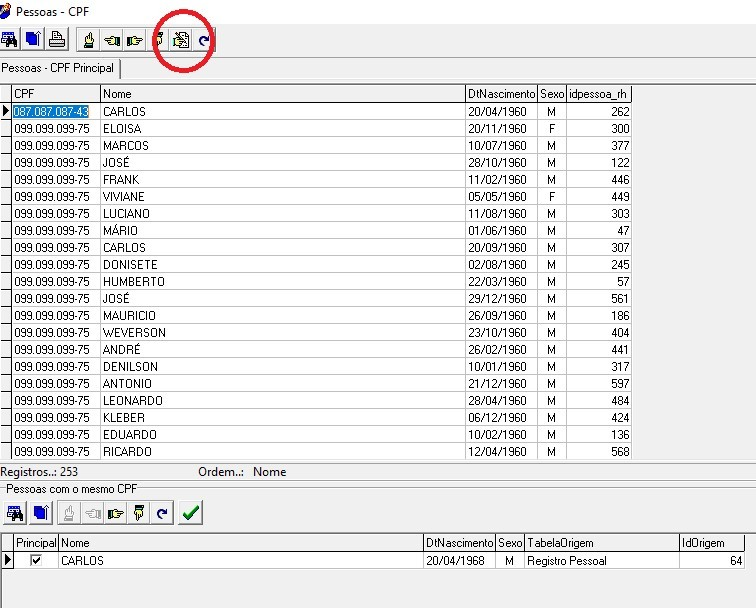
Task: Refresh the main Pessoas - CPF list
Action: [x=204, y=41]
